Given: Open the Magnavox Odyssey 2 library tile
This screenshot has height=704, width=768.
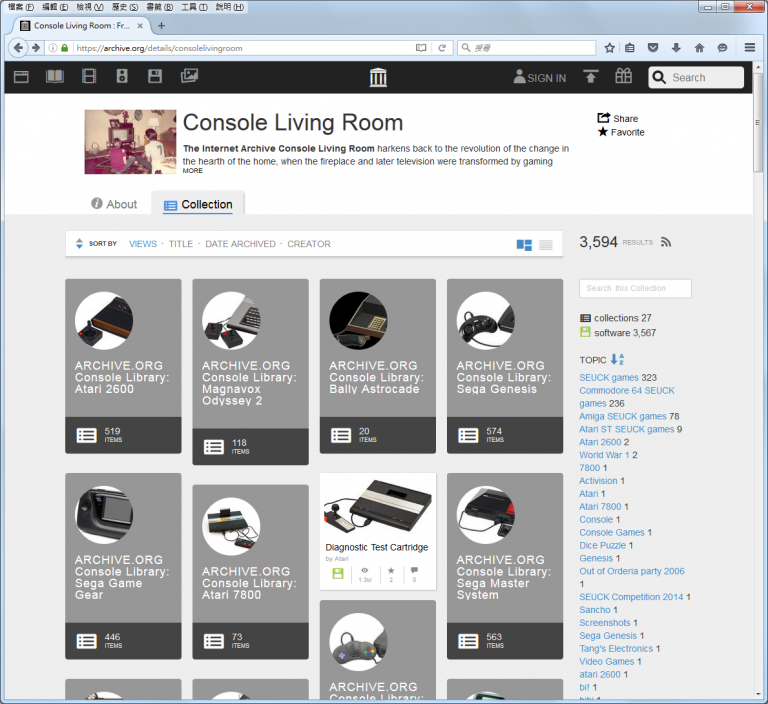Looking at the screenshot, I should point(250,372).
